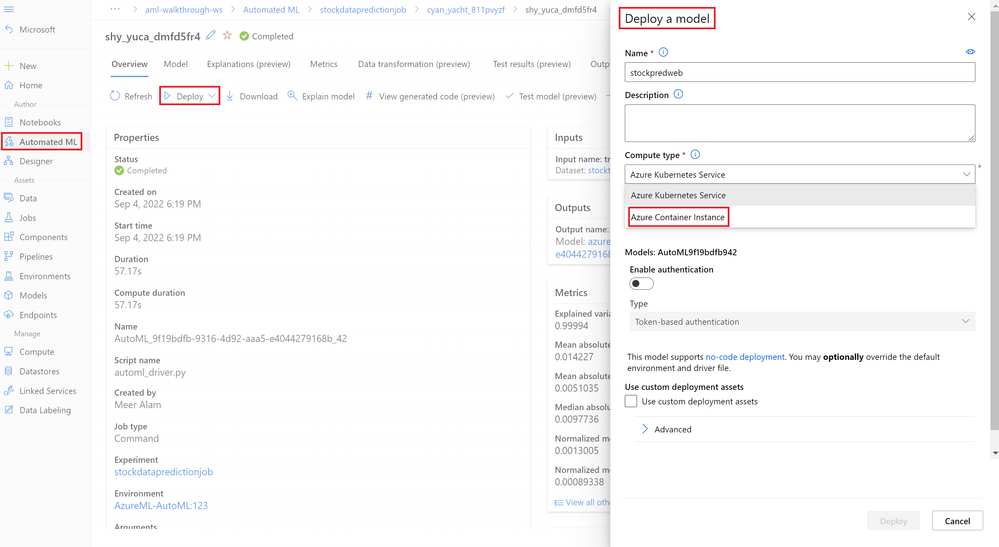Click Explain model in the toolbar
This screenshot has width=999, height=547.
[x=320, y=96]
